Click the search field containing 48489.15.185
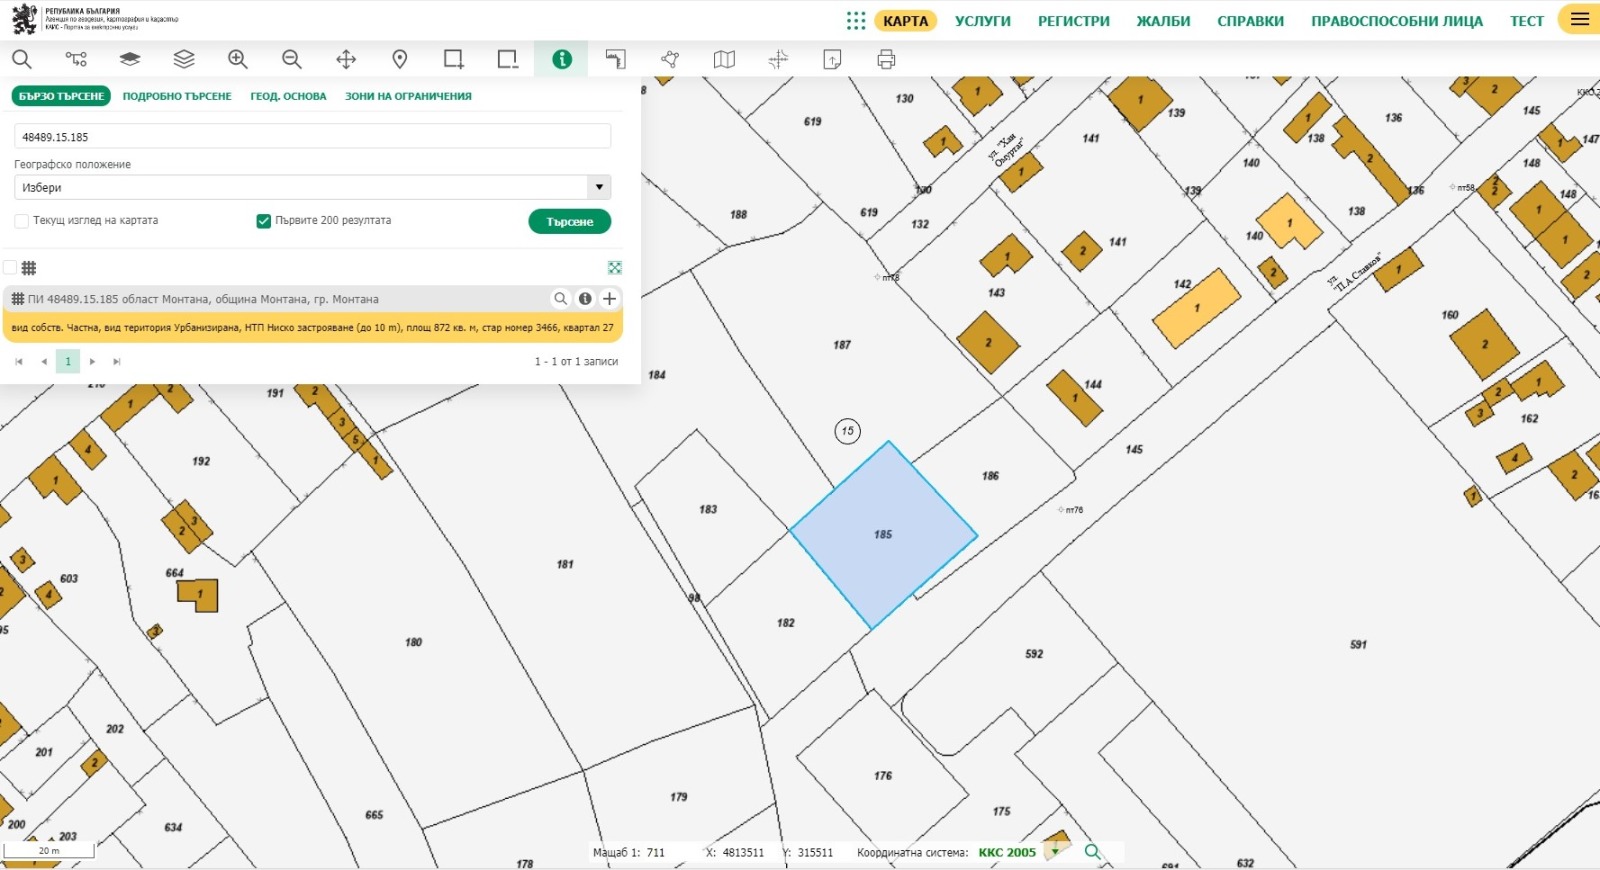Screen dimensions: 1600x870 (x=312, y=137)
